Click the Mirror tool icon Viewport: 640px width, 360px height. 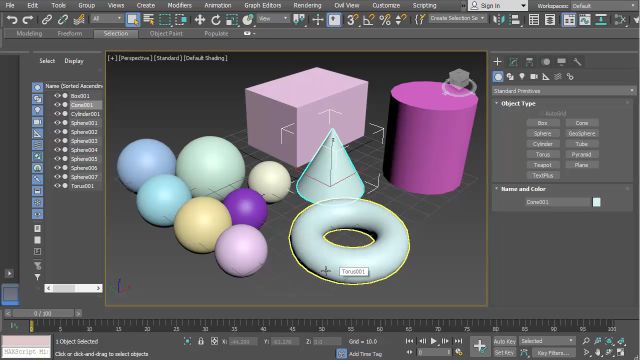click(x=498, y=19)
